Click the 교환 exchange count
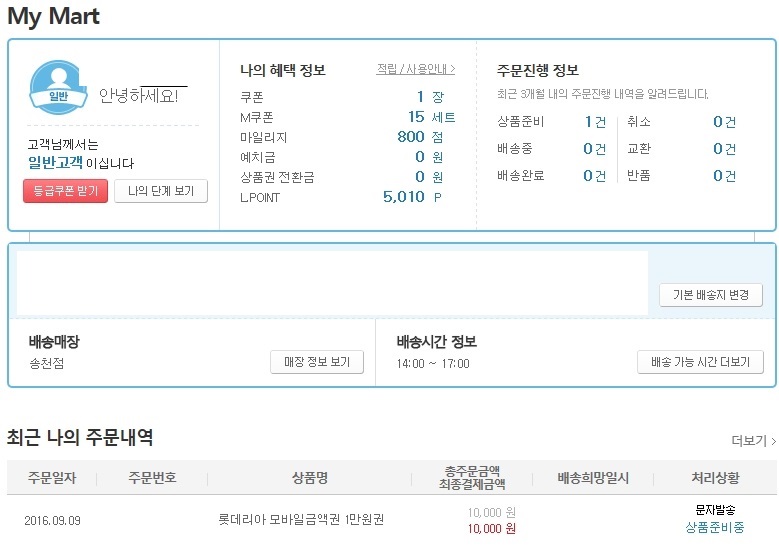The width and height of the screenshot is (779, 546). [x=724, y=149]
